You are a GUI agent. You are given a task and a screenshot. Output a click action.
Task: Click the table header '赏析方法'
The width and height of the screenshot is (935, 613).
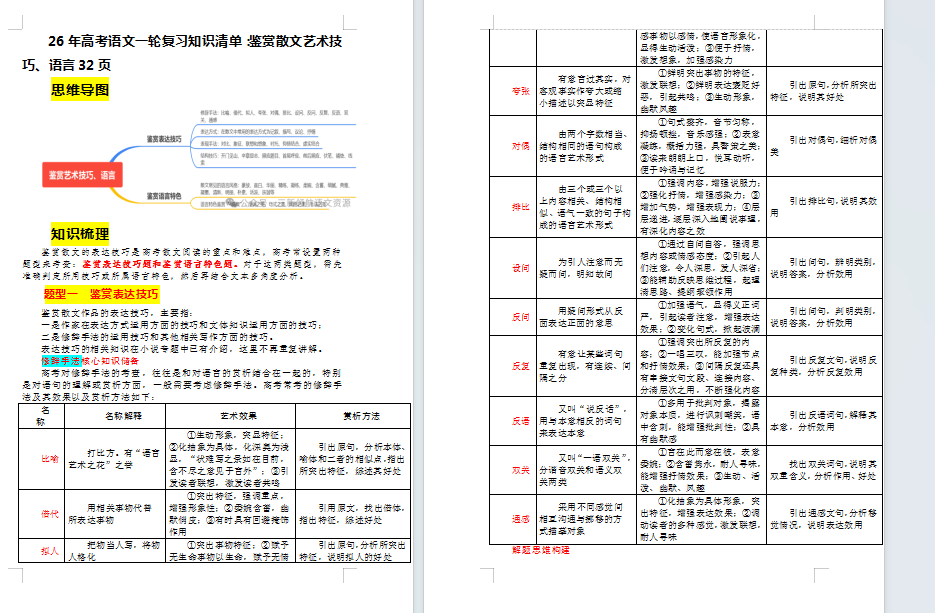pyautogui.click(x=361, y=416)
